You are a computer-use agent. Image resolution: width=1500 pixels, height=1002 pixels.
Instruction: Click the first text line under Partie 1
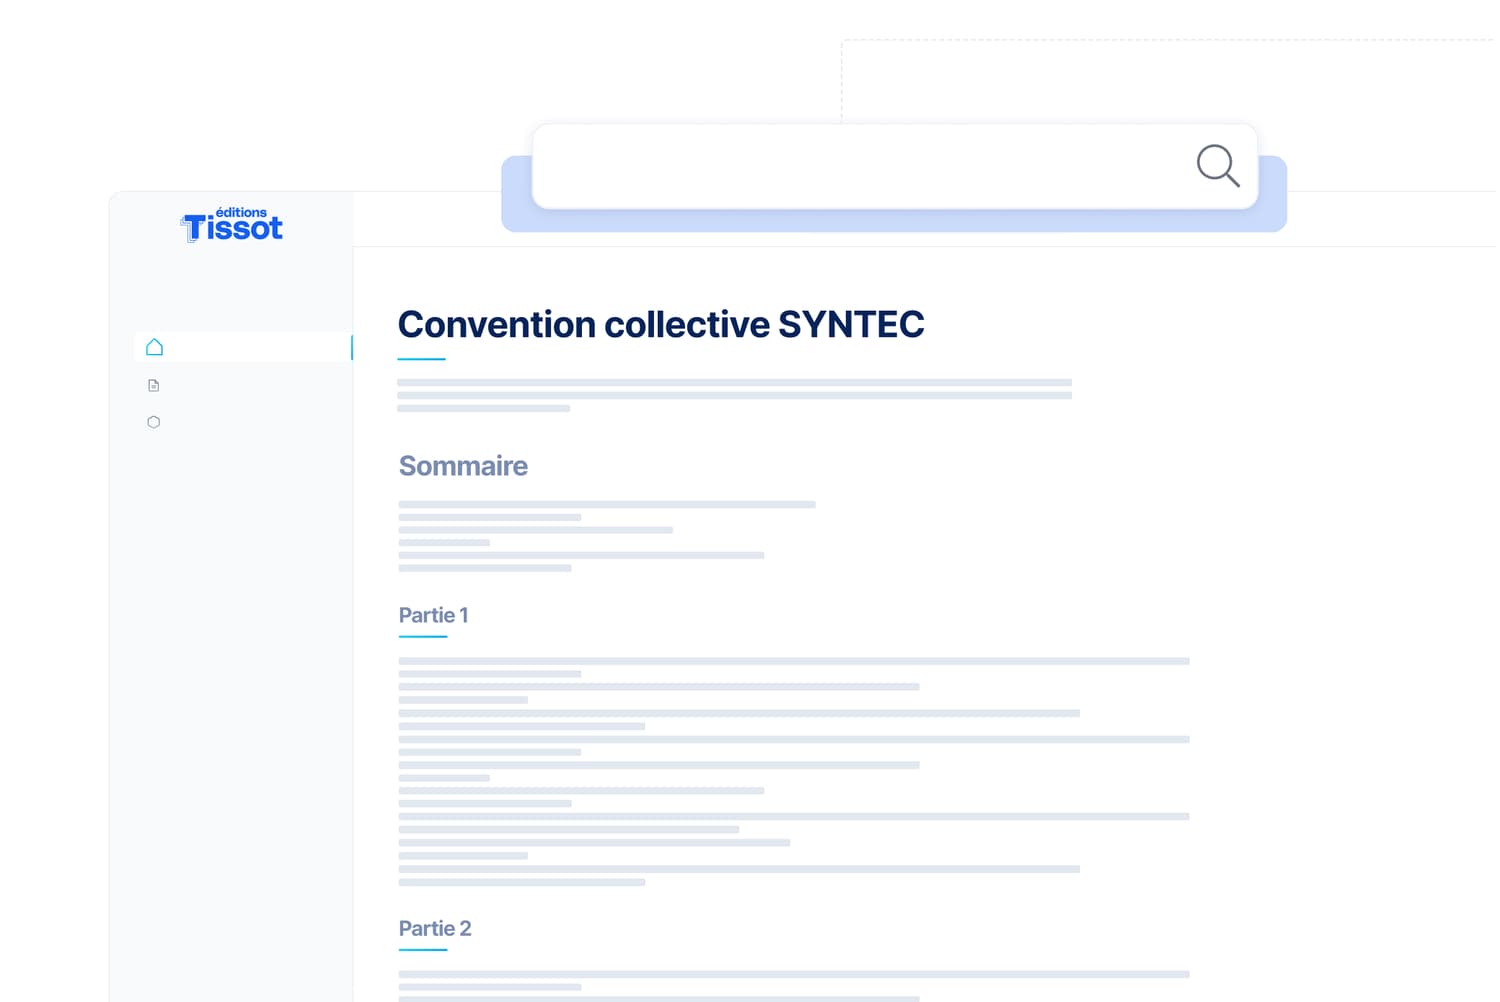[x=793, y=661]
